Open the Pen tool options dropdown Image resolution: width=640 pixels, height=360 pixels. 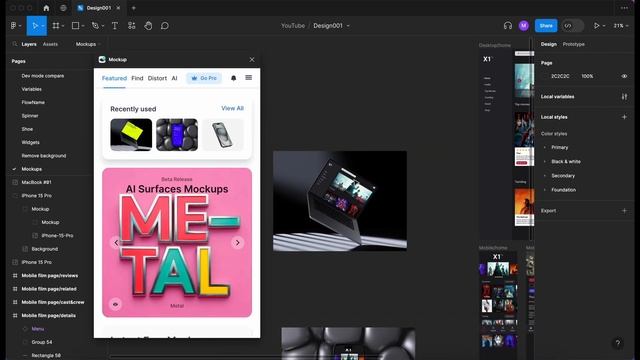(103, 26)
